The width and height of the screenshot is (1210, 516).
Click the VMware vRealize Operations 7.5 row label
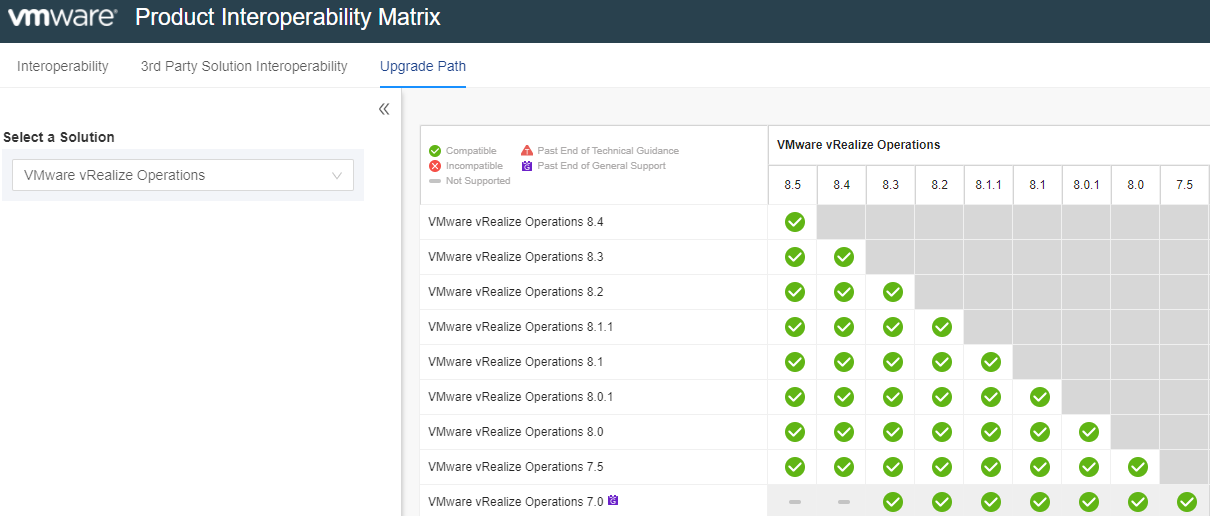coord(515,467)
